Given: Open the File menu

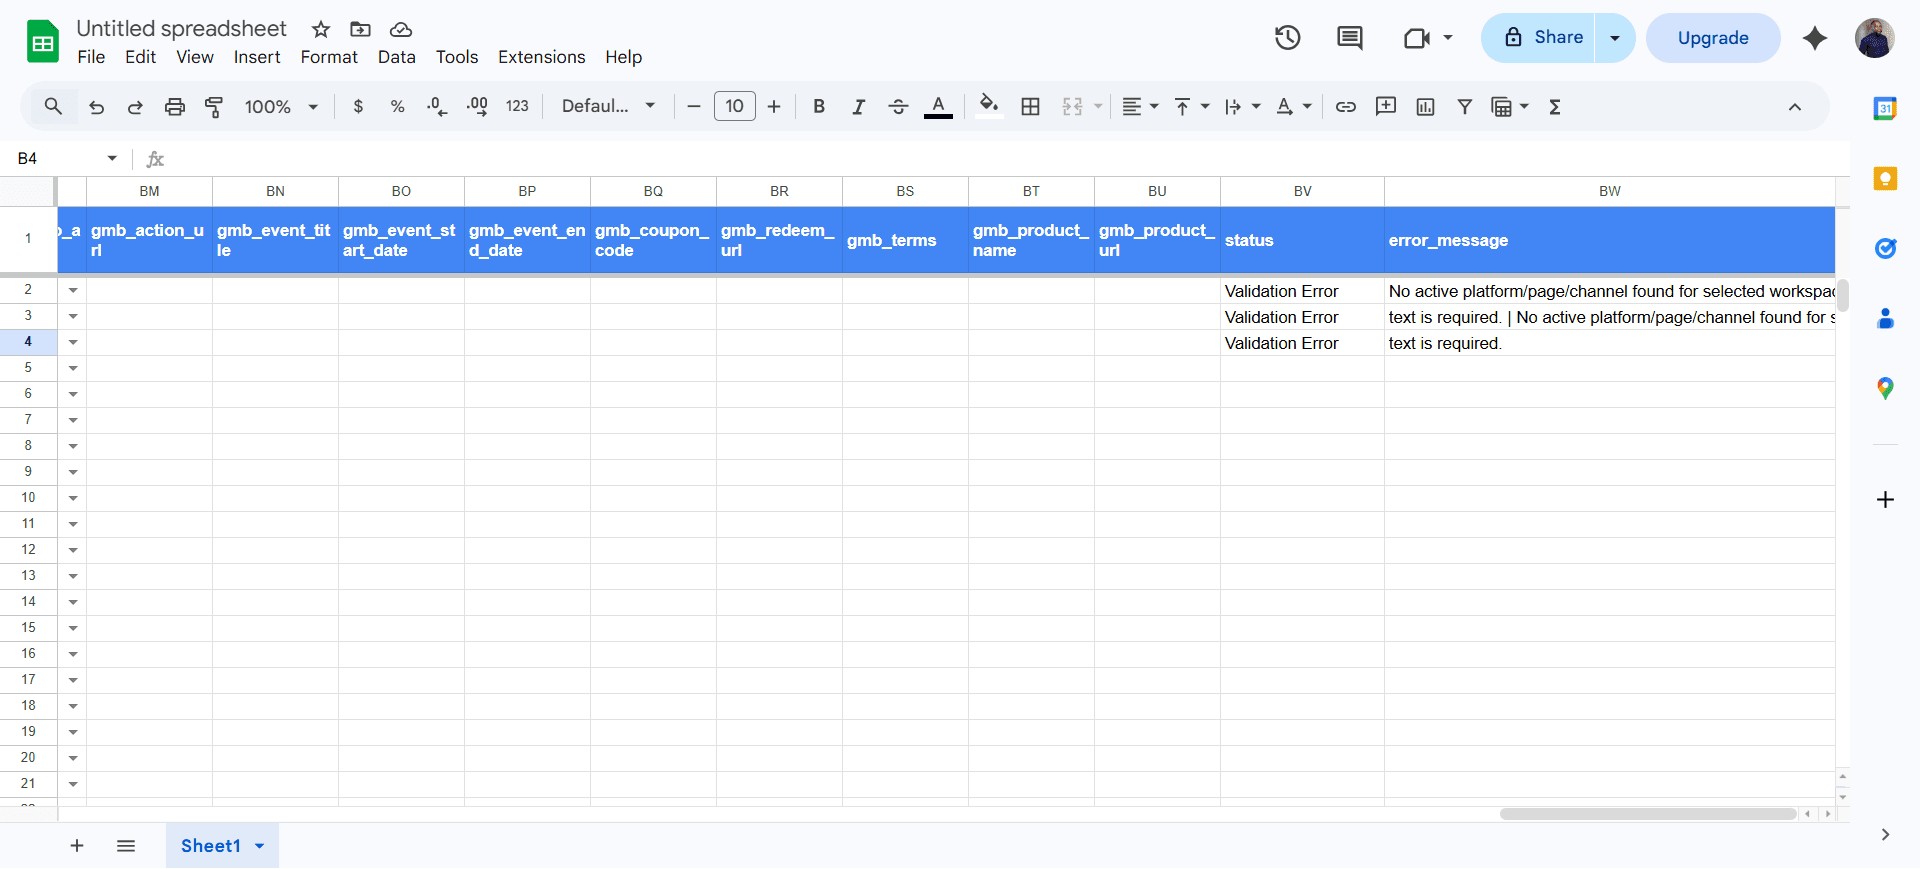Looking at the screenshot, I should (x=91, y=57).
